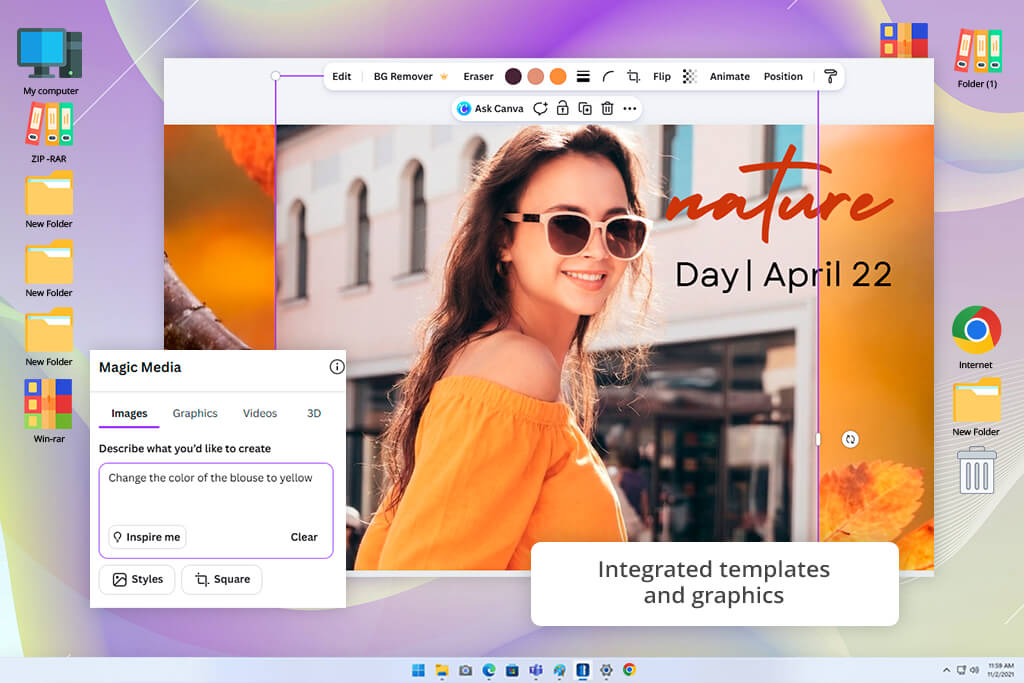
Task: Open File Explorer from the taskbar
Action: [x=442, y=670]
